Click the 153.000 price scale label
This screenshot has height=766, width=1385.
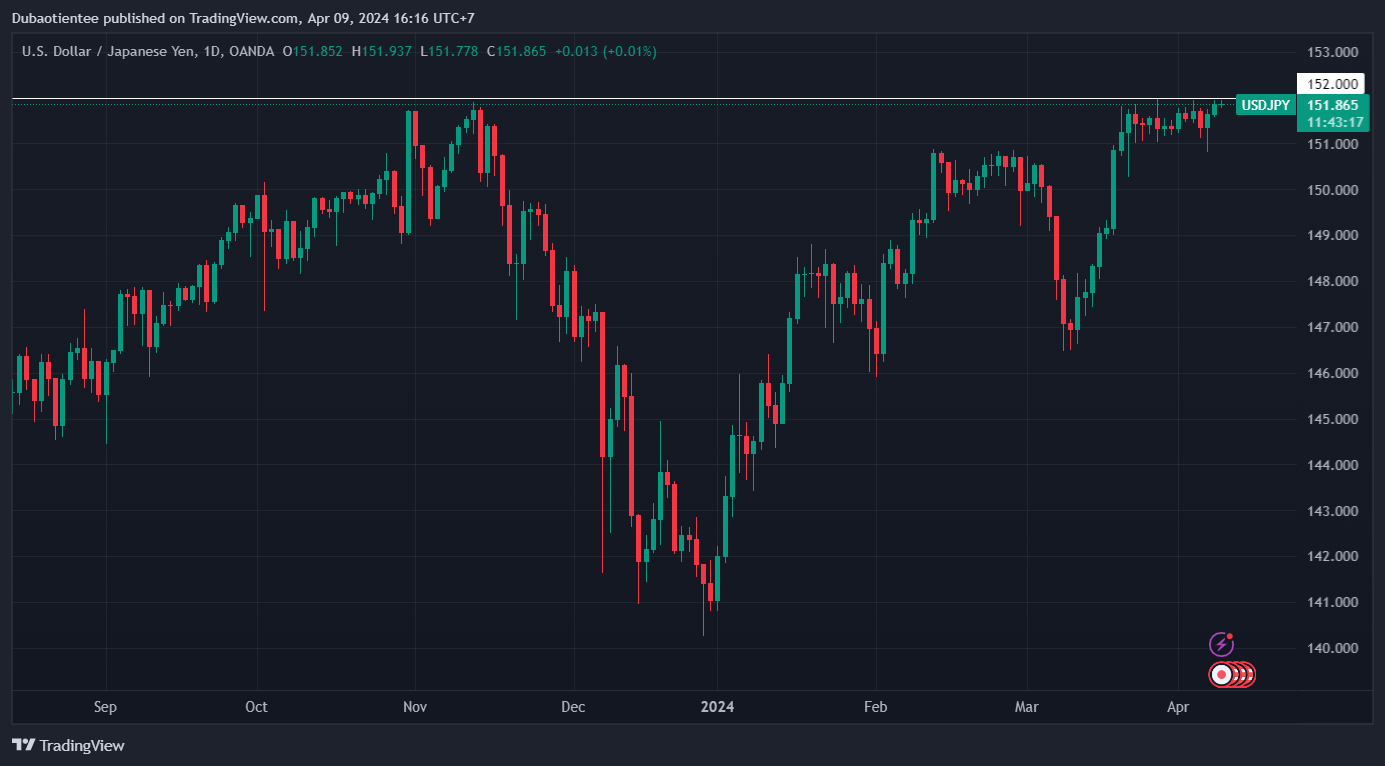point(1333,52)
